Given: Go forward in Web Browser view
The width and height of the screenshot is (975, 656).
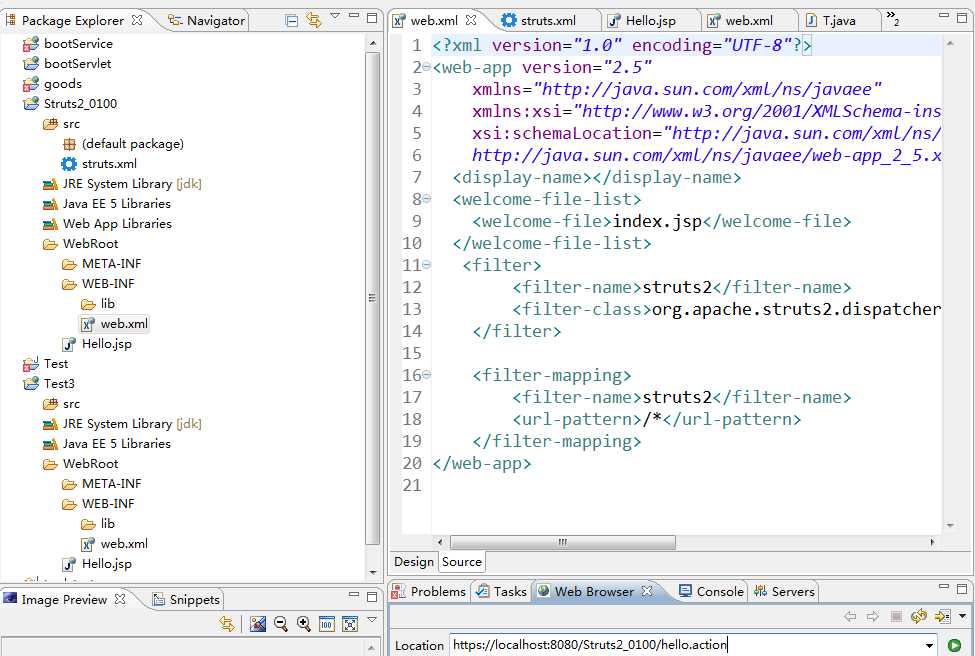Looking at the screenshot, I should coord(872,616).
